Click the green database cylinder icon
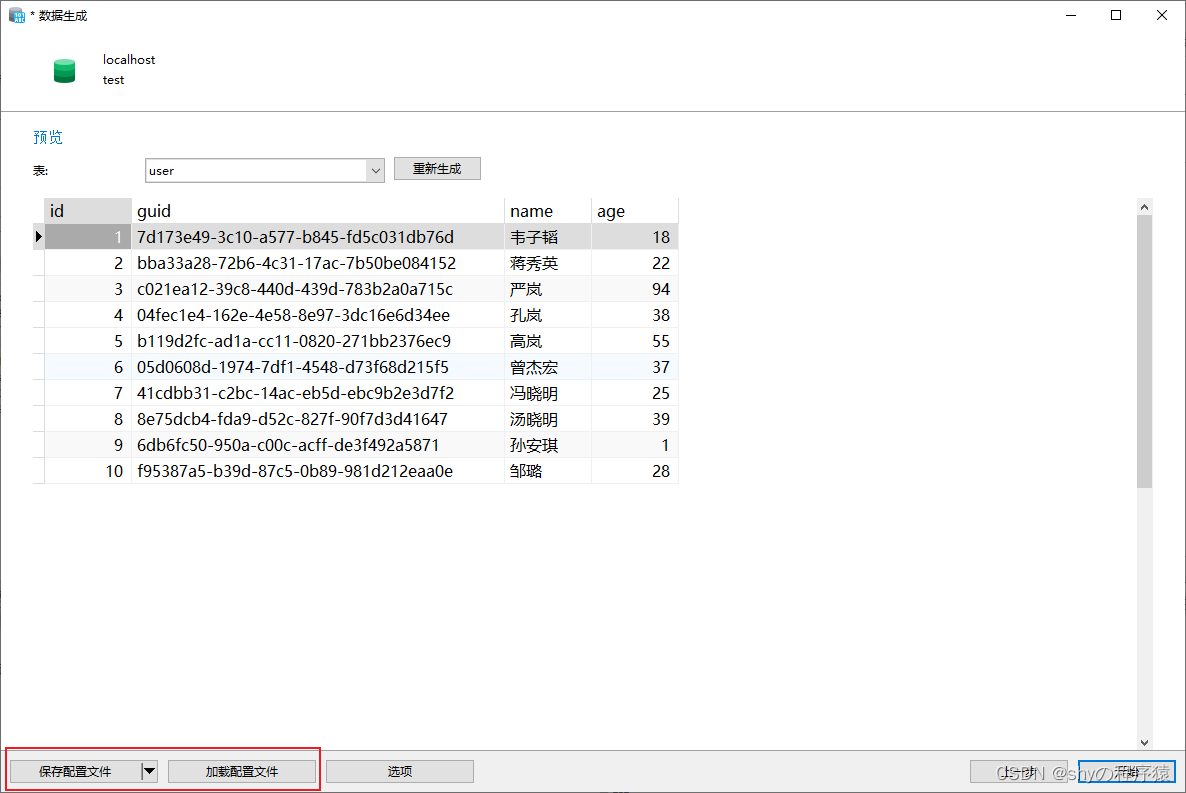The width and height of the screenshot is (1186, 793). click(64, 70)
